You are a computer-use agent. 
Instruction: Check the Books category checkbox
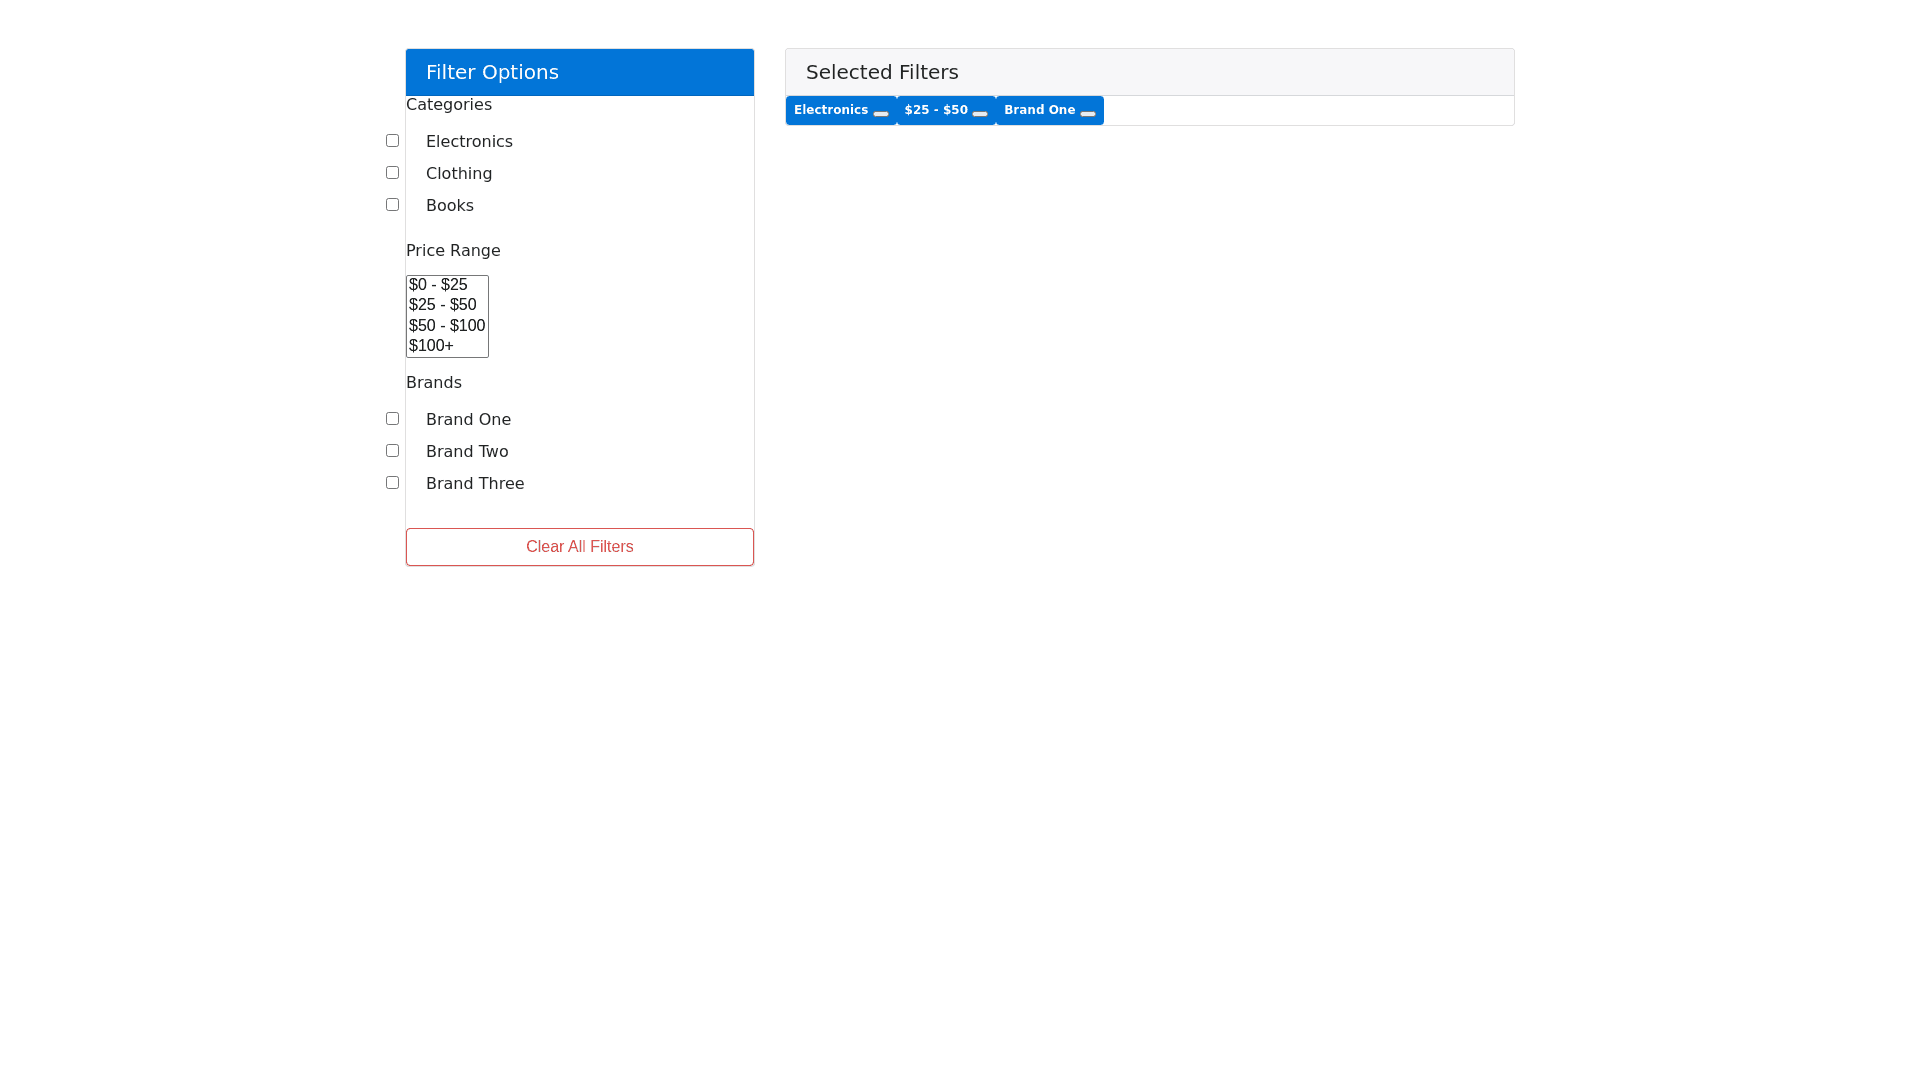392,205
